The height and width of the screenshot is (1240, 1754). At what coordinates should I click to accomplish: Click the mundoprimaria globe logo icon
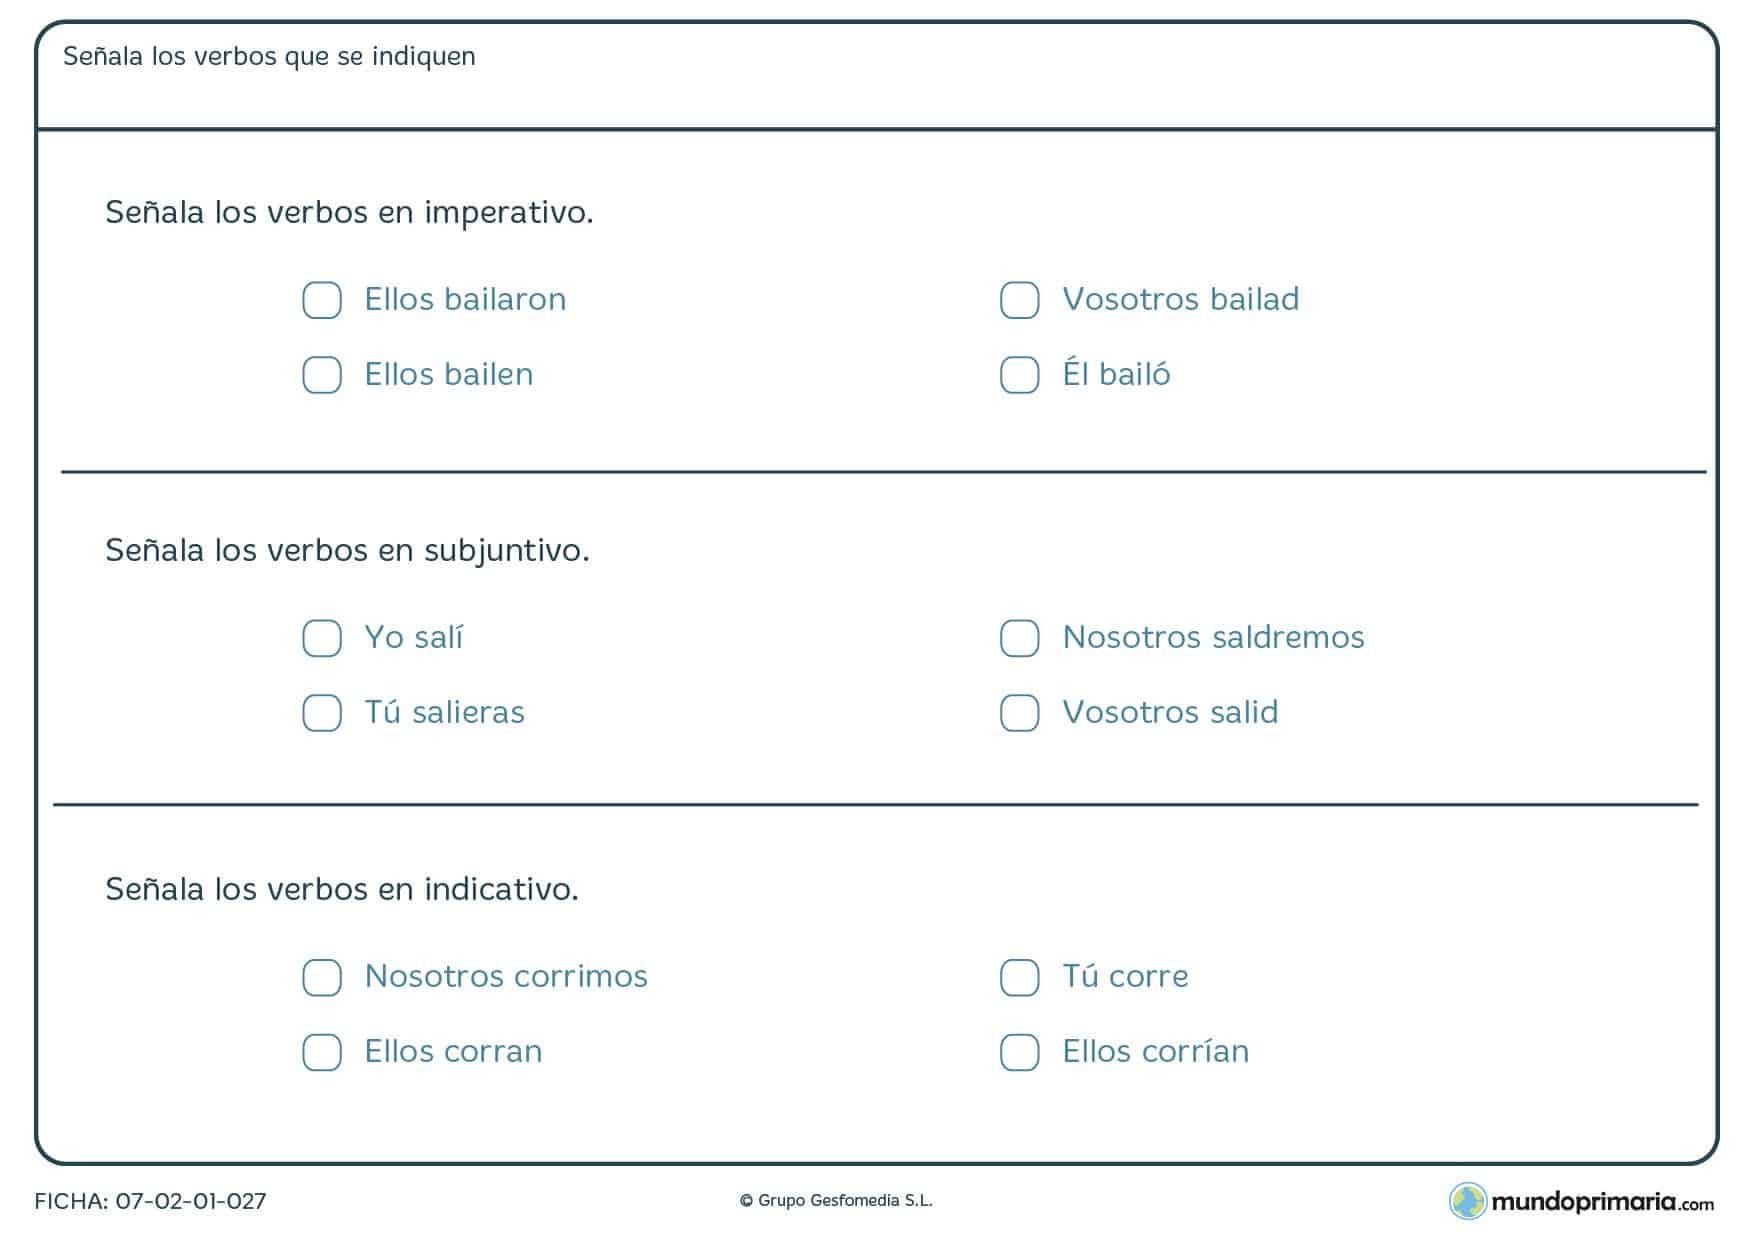click(1468, 1201)
